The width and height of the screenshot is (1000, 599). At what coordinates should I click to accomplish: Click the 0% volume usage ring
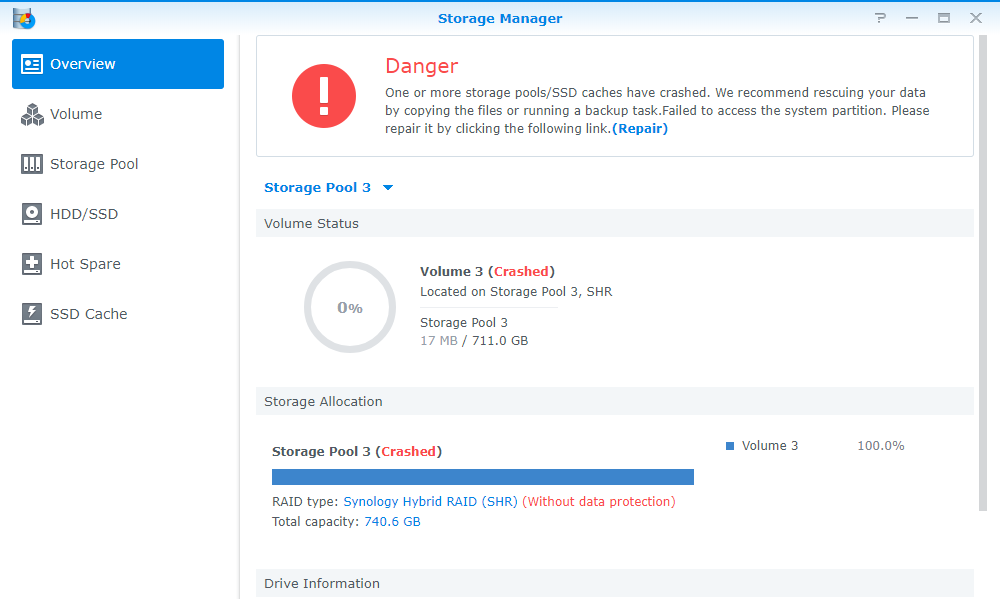349,307
